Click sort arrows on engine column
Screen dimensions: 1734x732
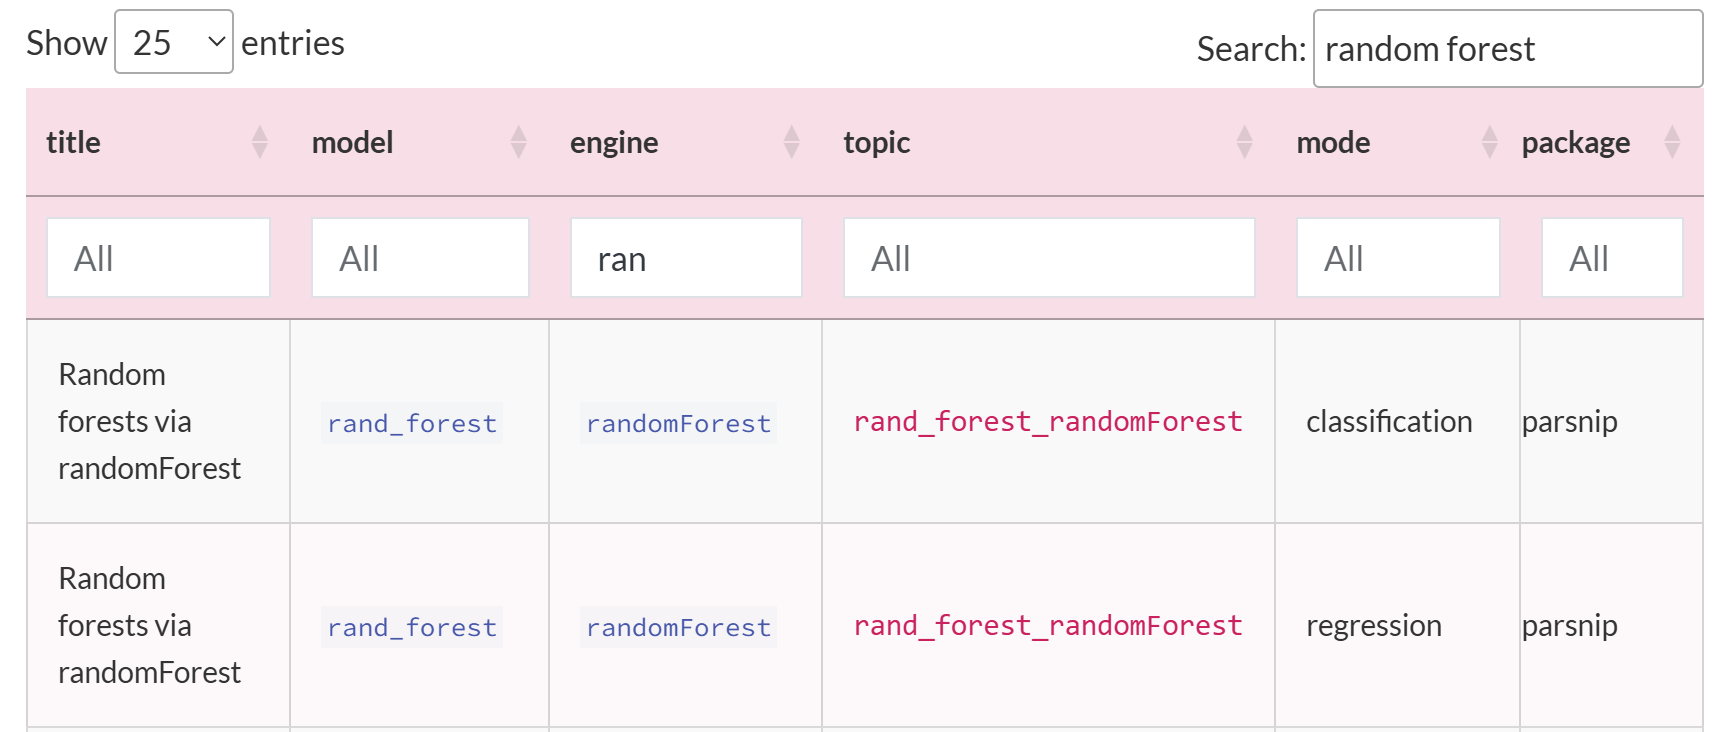pos(792,142)
